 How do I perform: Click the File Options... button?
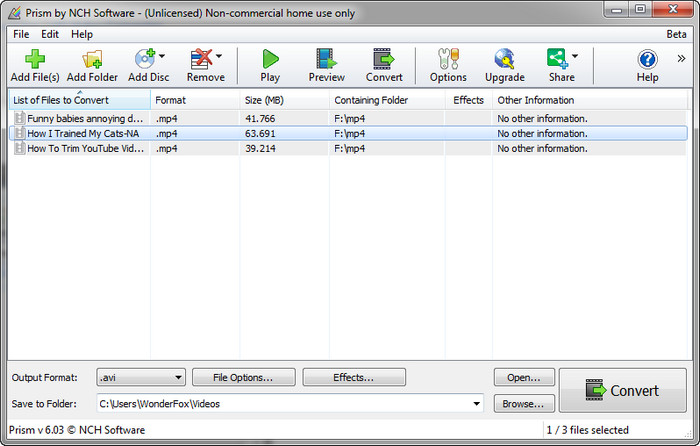click(x=243, y=377)
